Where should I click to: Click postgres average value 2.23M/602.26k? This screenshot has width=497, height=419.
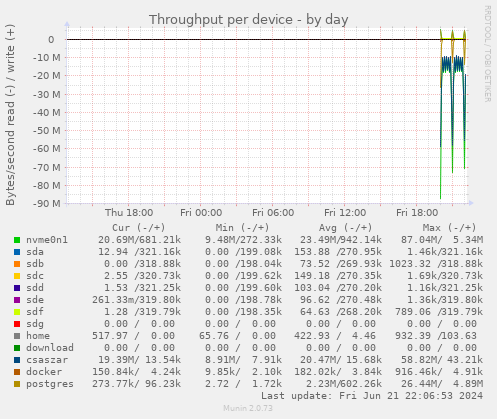pos(344,384)
